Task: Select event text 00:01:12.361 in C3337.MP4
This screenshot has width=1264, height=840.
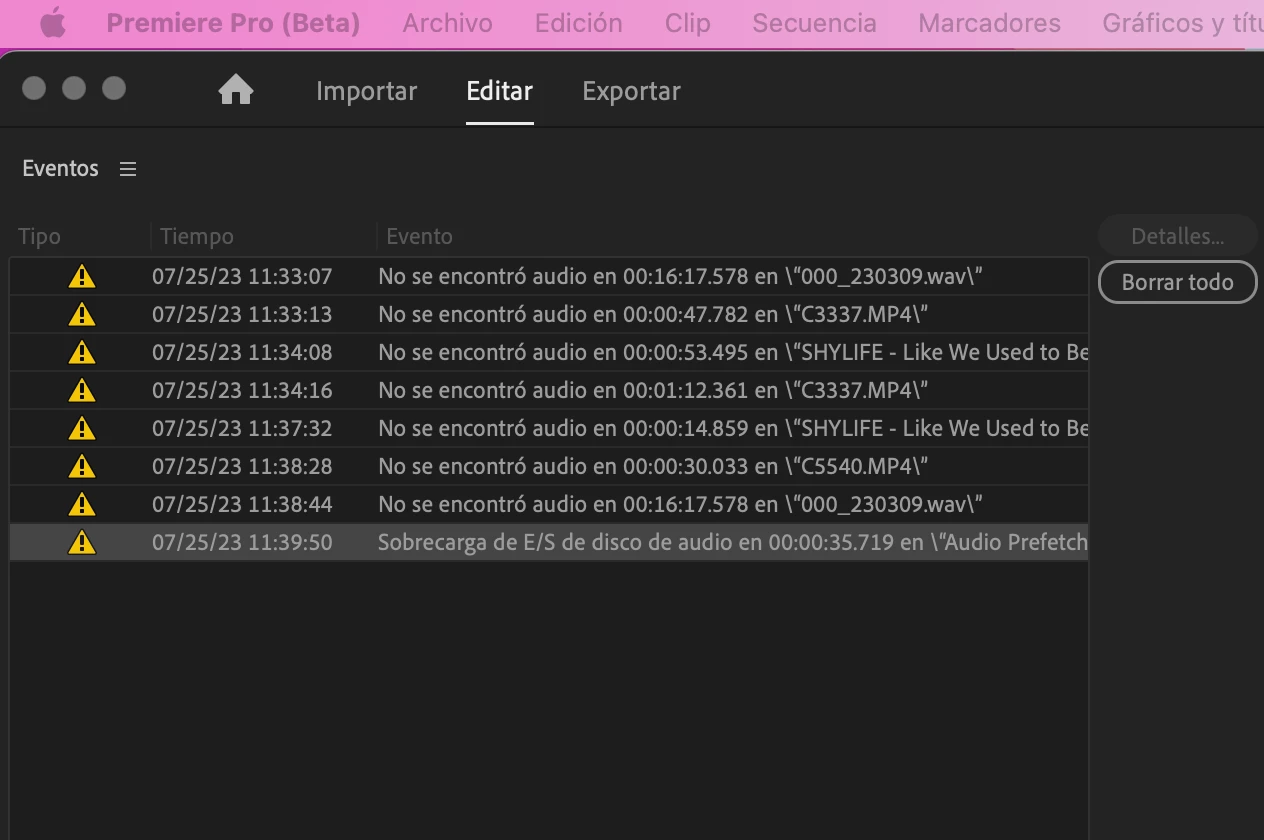Action: tap(653, 390)
